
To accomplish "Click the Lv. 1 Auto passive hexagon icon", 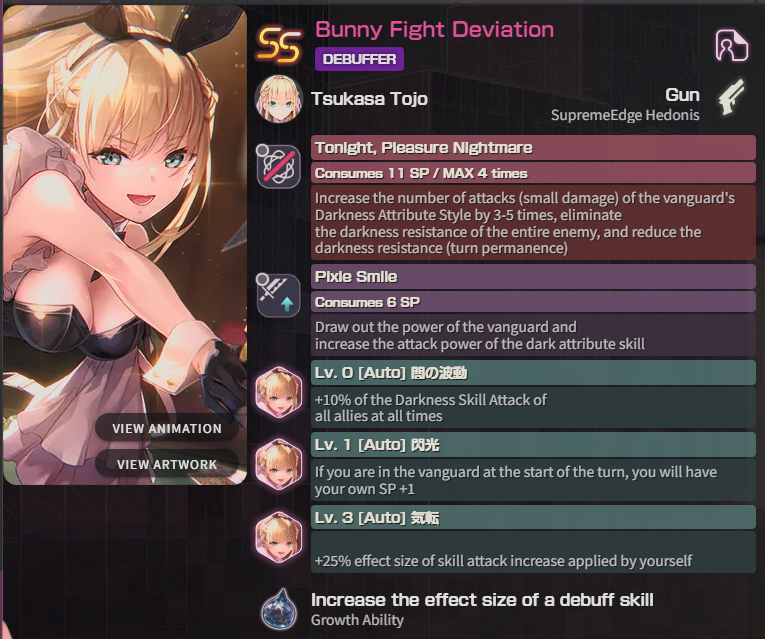I will (279, 464).
